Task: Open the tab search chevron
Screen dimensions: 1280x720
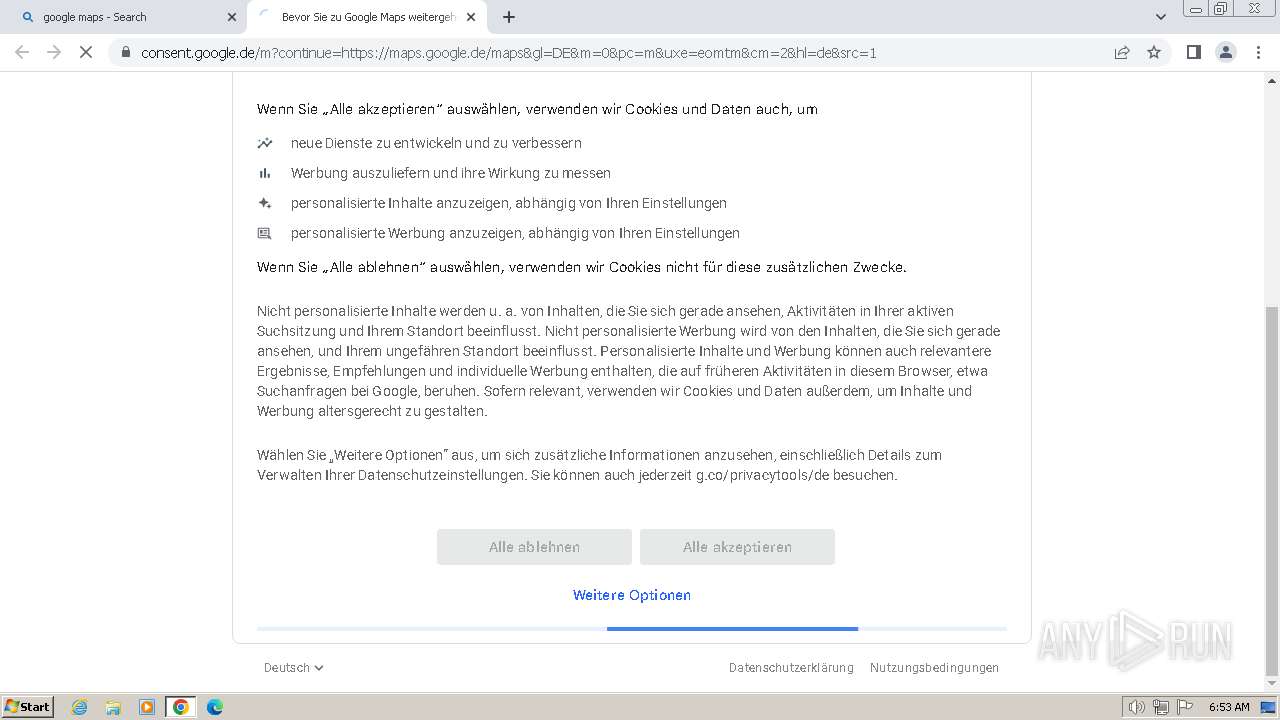Action: click(x=1160, y=17)
